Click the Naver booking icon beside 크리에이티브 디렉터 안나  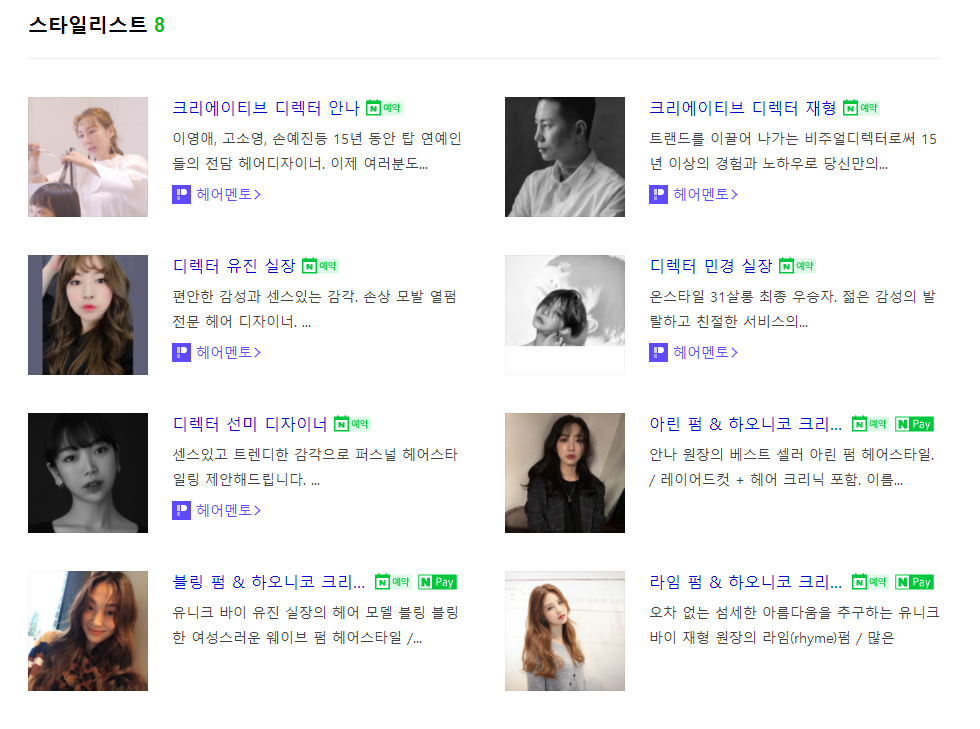384,108
